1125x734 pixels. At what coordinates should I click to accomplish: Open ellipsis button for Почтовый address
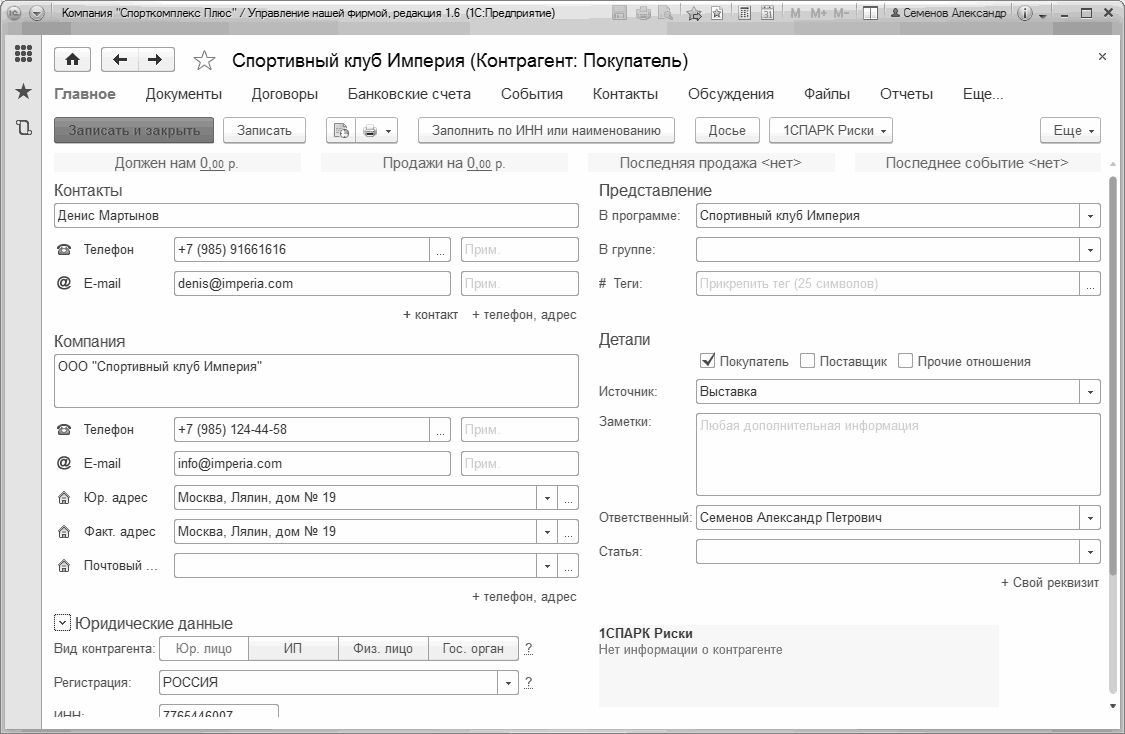click(568, 566)
